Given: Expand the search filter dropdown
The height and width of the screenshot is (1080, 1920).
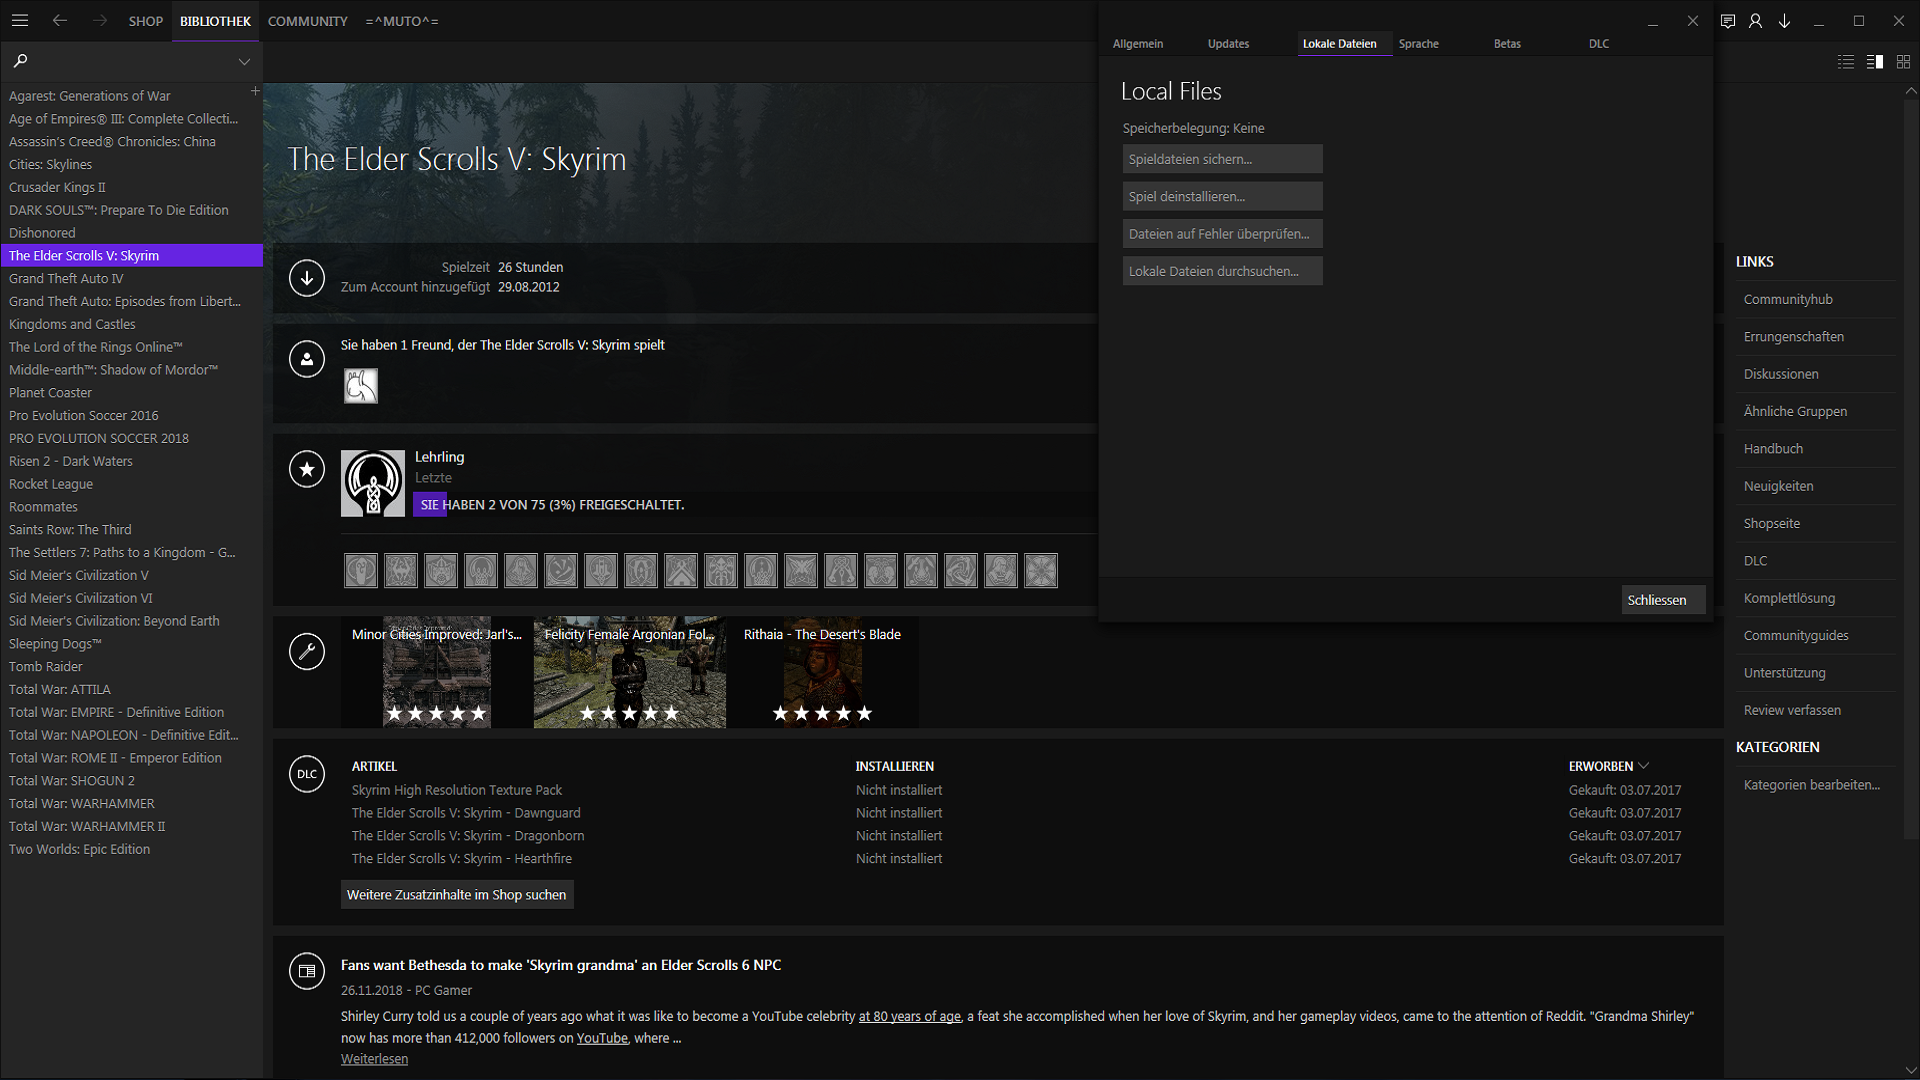Looking at the screenshot, I should click(244, 61).
